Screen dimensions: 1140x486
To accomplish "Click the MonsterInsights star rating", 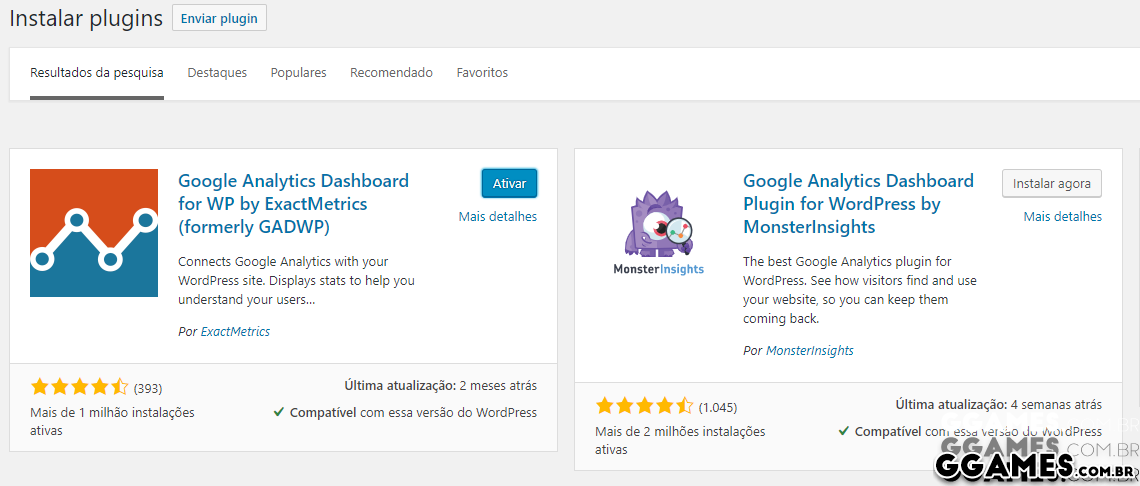I will point(644,406).
